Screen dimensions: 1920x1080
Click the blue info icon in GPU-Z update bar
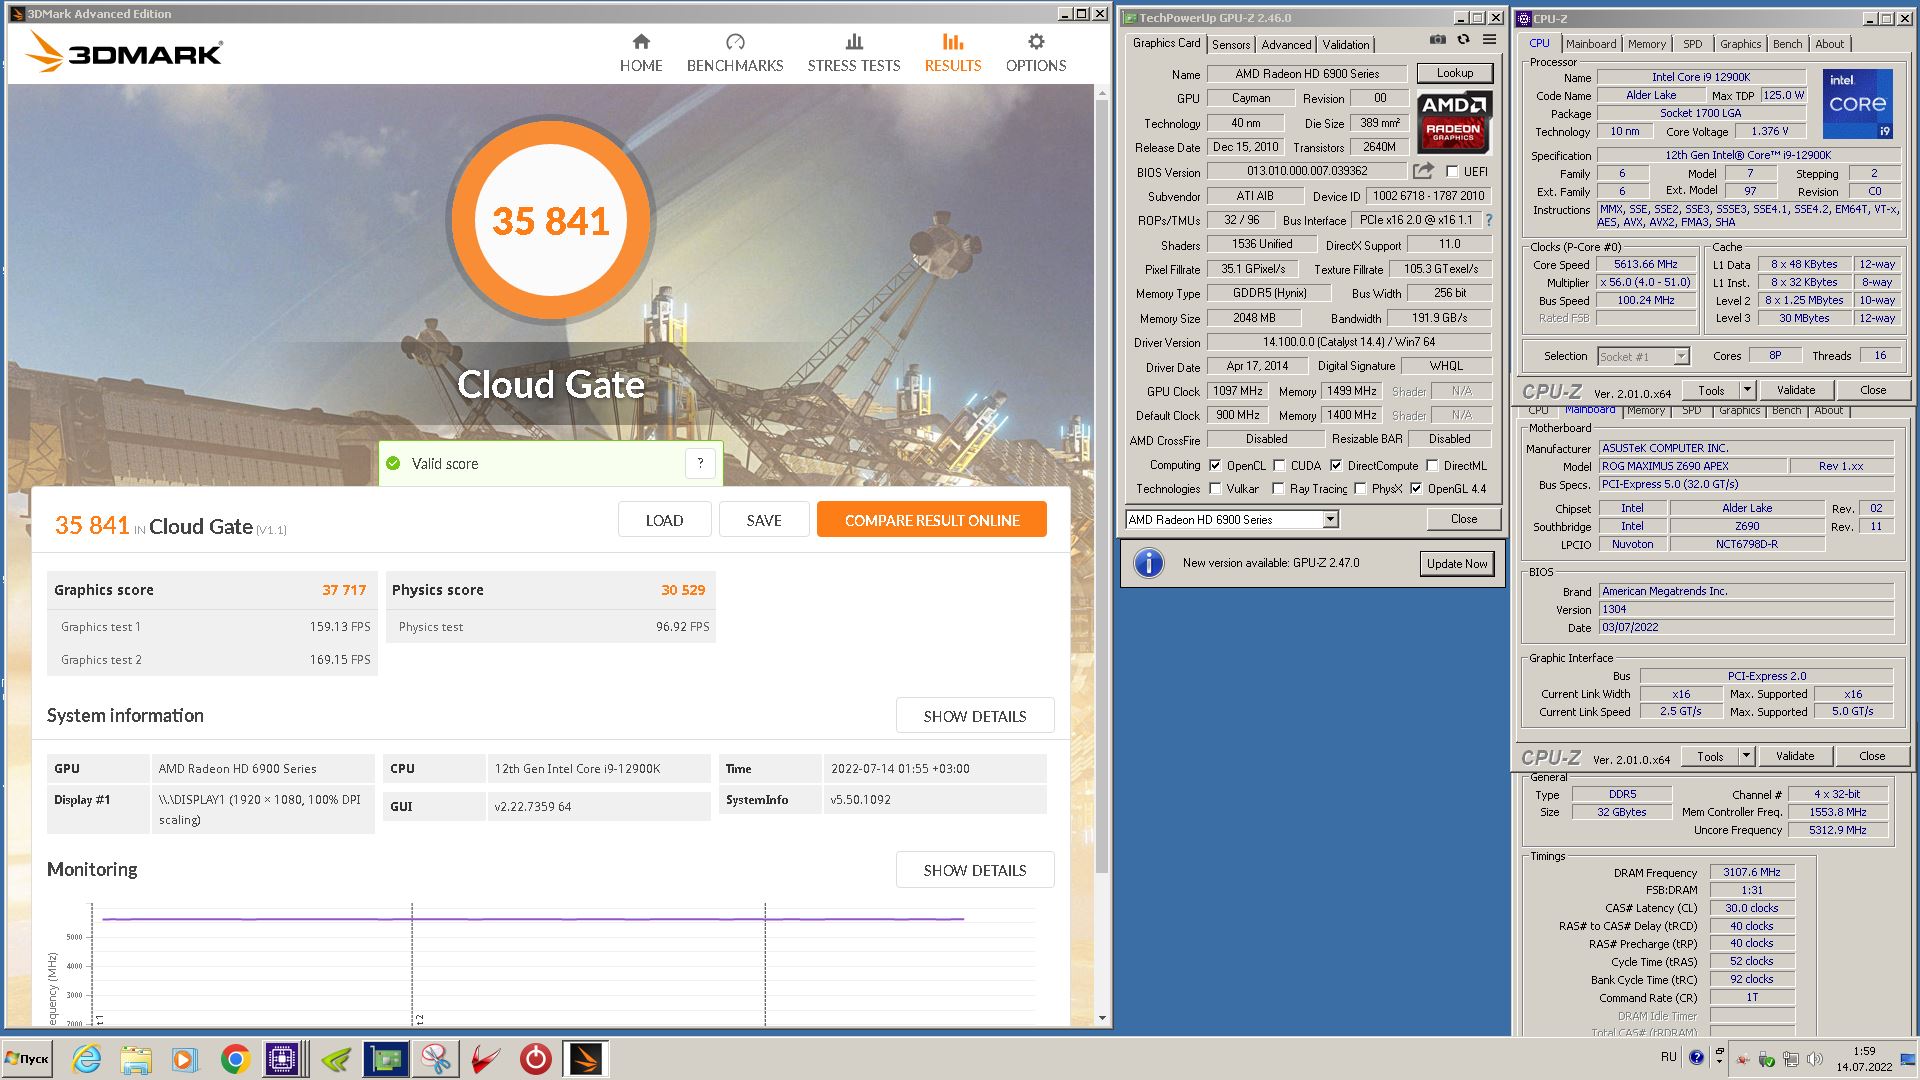[x=1148, y=563]
